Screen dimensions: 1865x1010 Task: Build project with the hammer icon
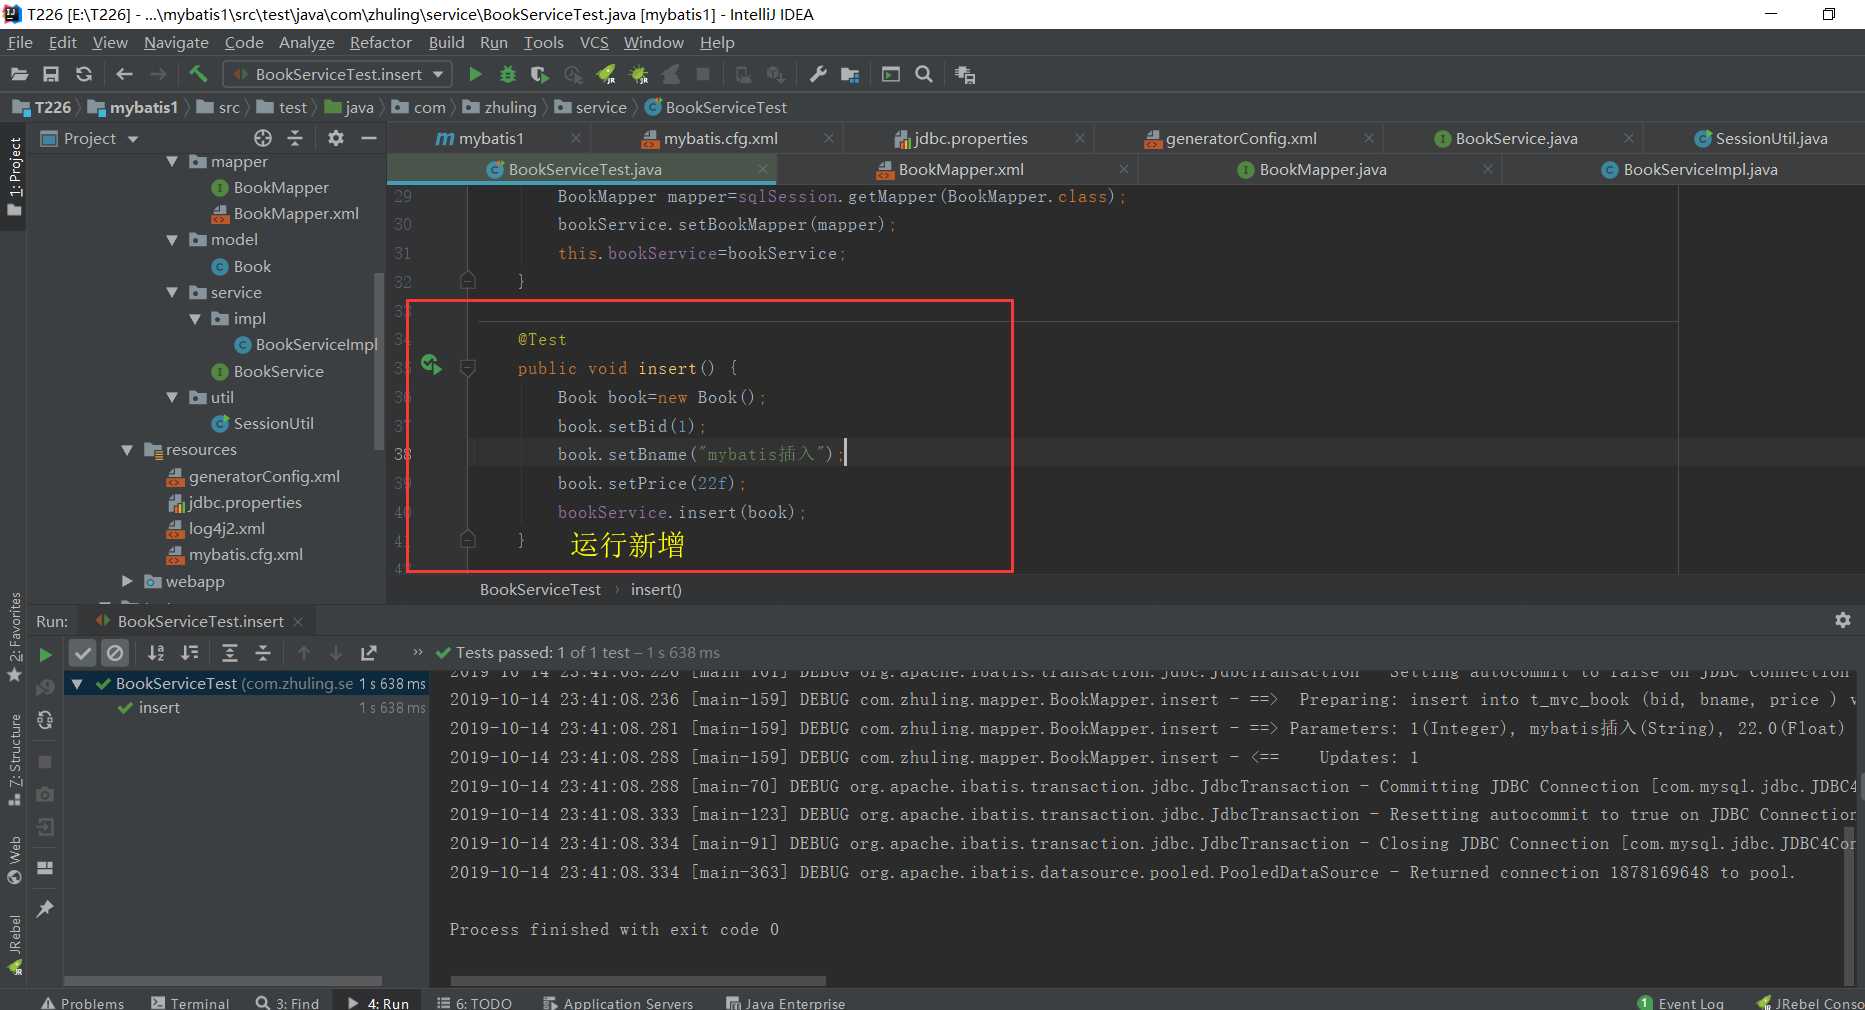(x=198, y=74)
